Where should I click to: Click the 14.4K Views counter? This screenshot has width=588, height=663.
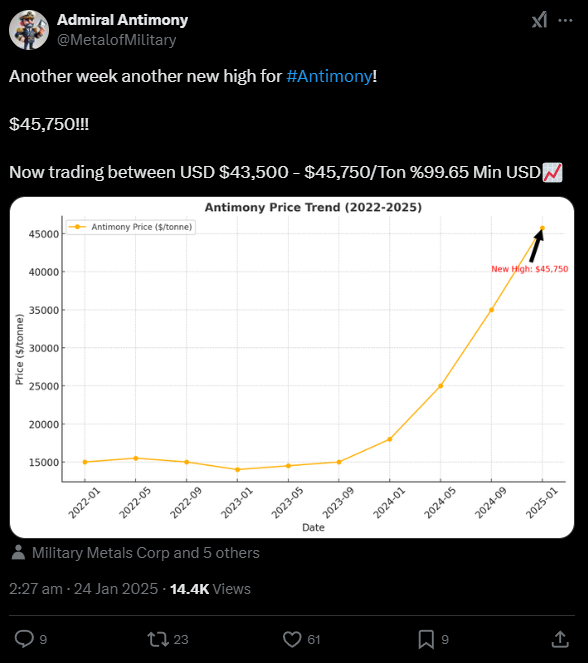pos(210,589)
